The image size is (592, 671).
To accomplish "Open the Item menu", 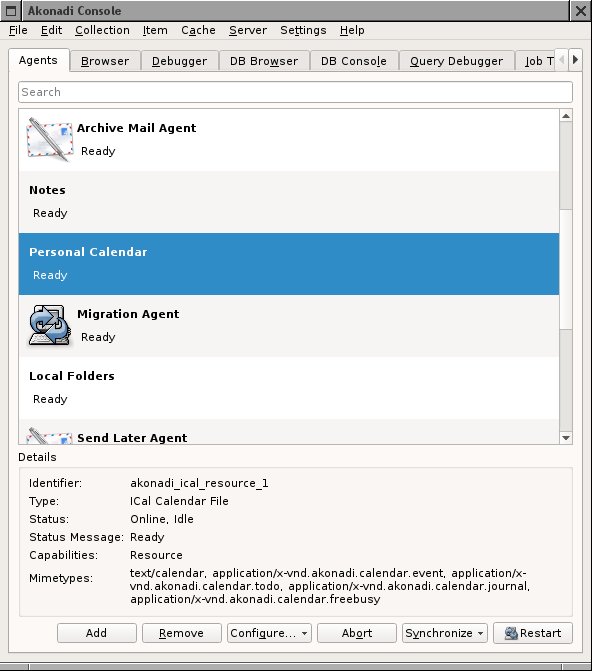I will coord(155,30).
